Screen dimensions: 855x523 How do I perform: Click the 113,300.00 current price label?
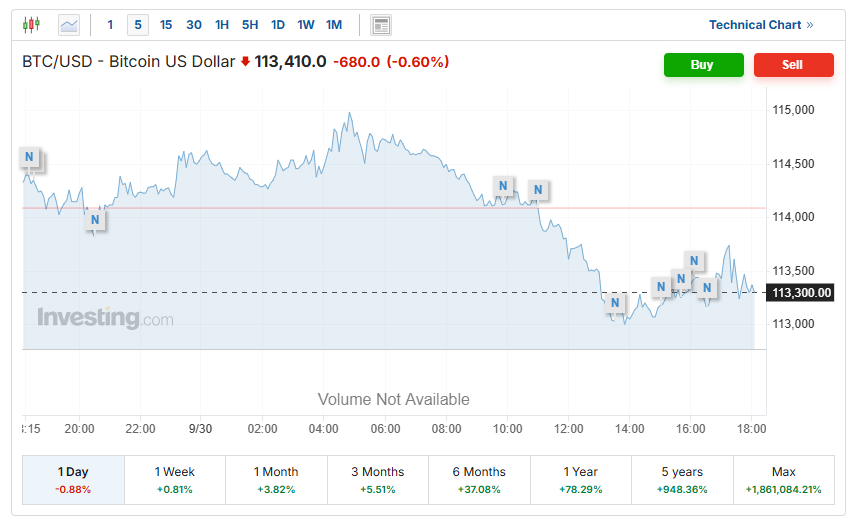tap(801, 292)
